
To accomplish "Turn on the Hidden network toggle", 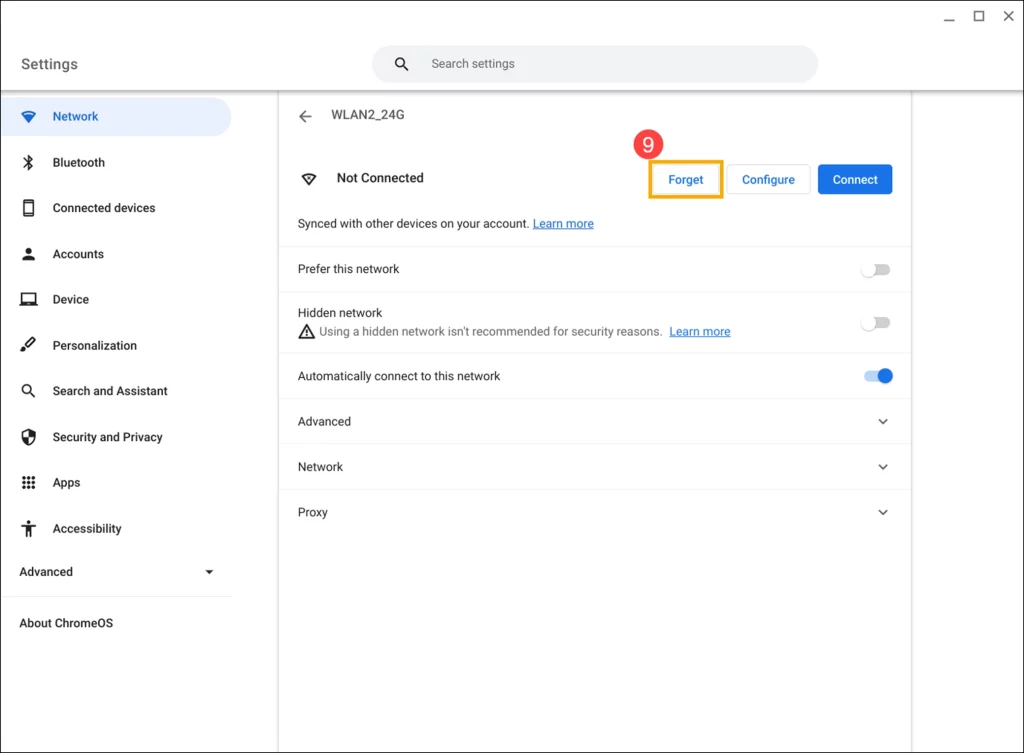I will 876,322.
